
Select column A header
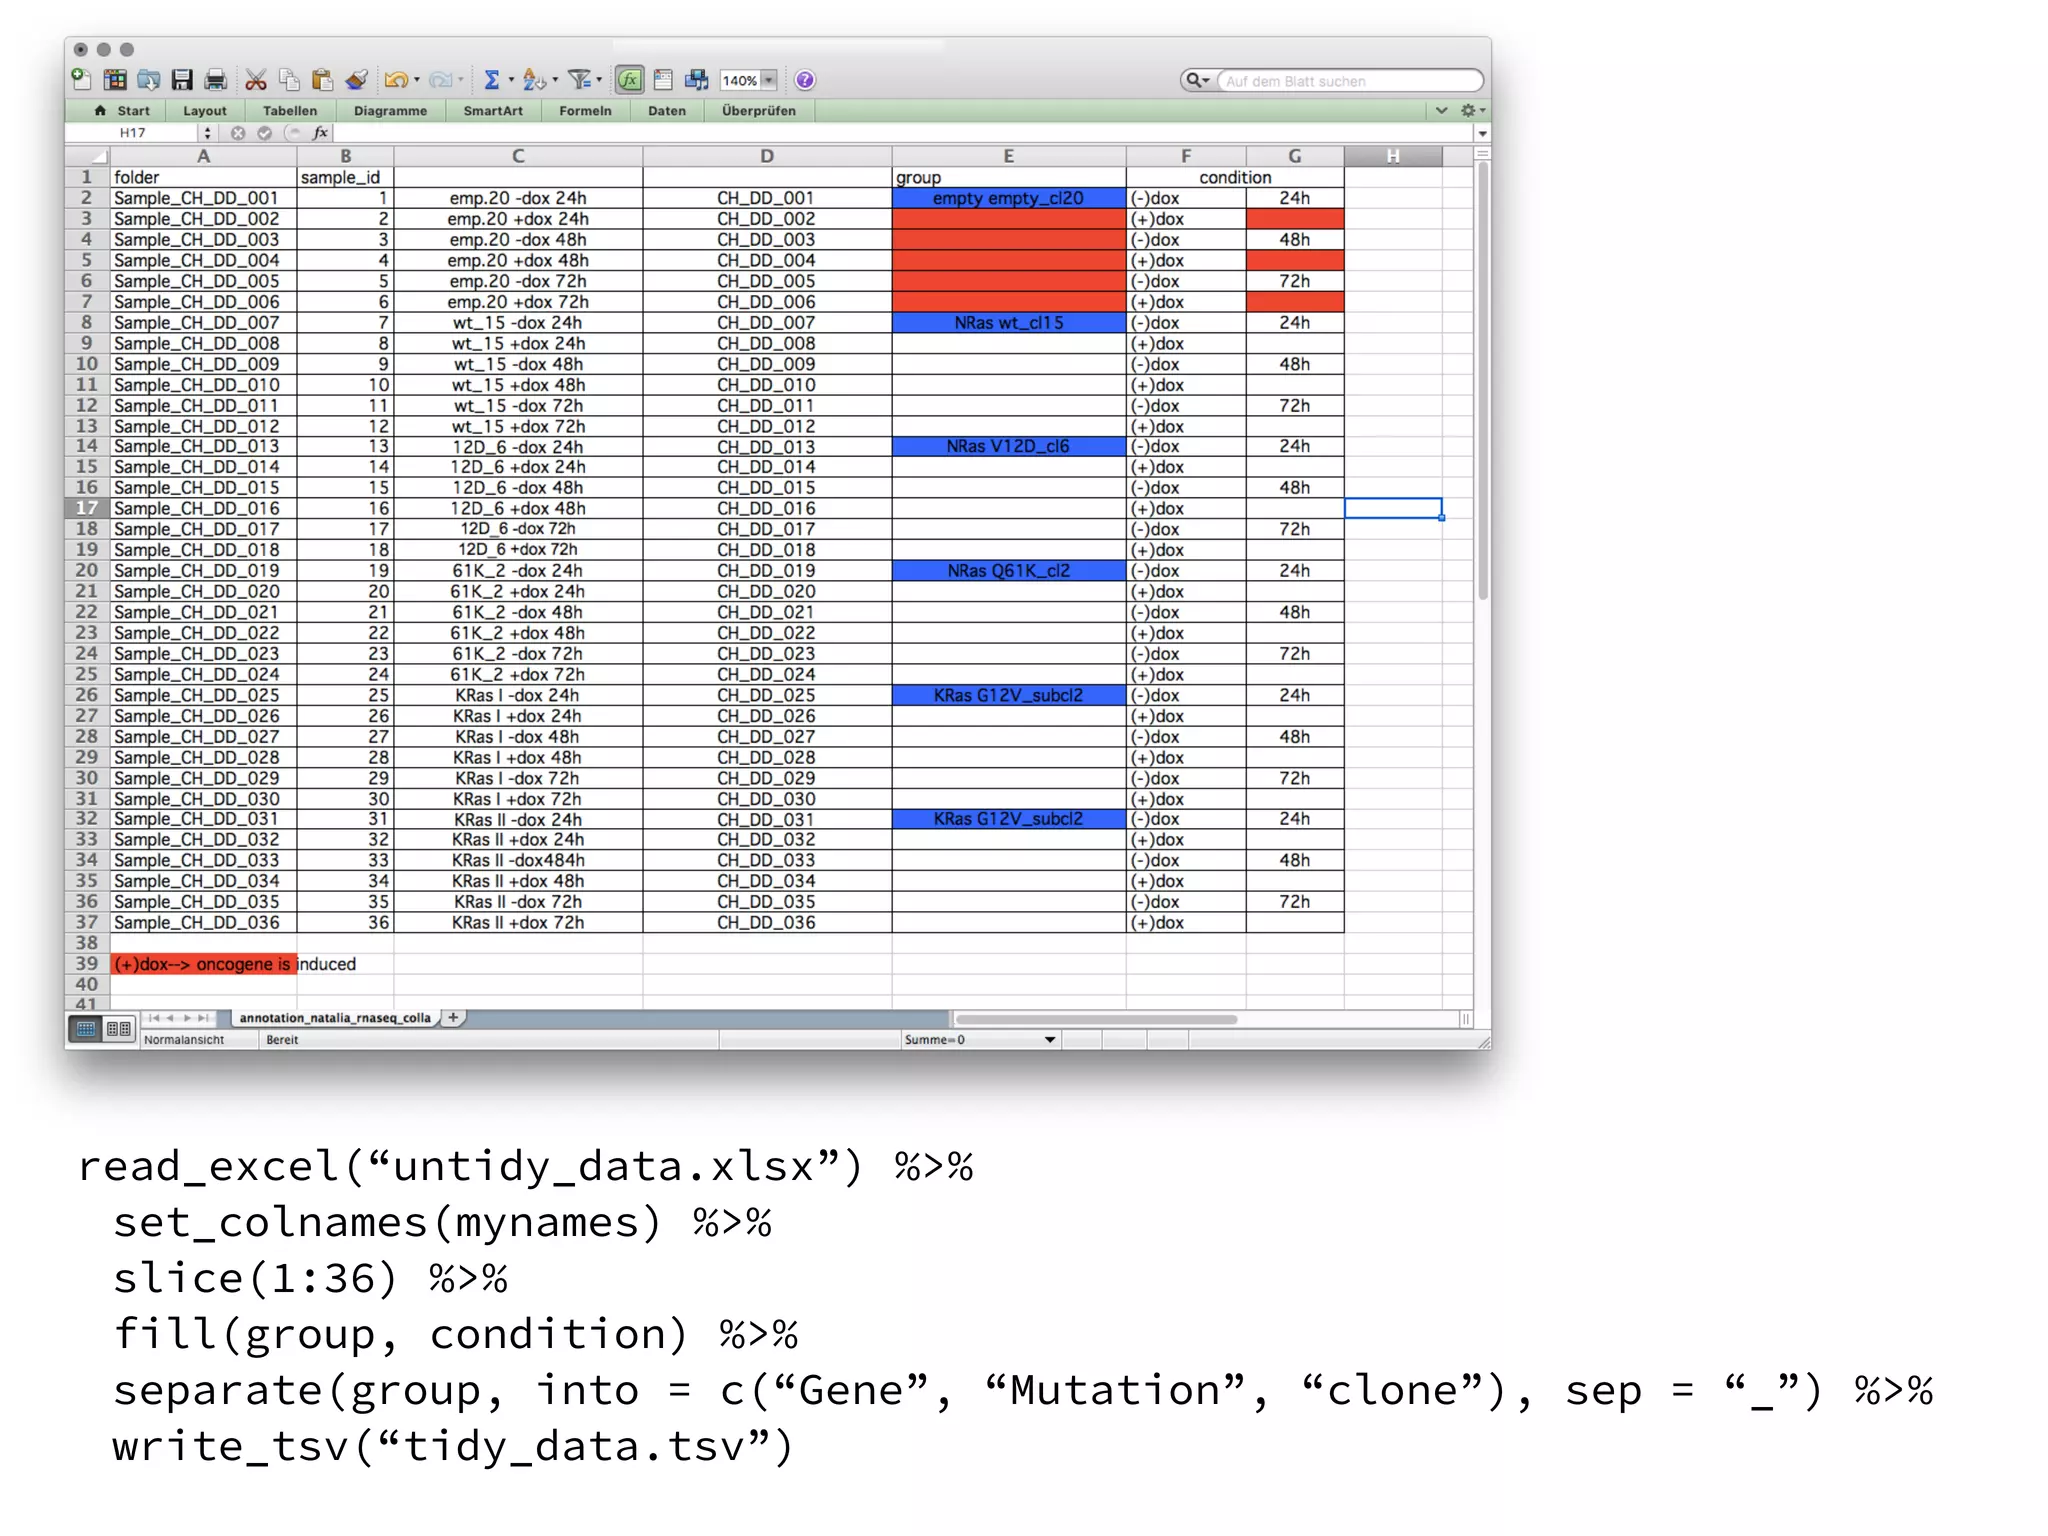coord(203,156)
